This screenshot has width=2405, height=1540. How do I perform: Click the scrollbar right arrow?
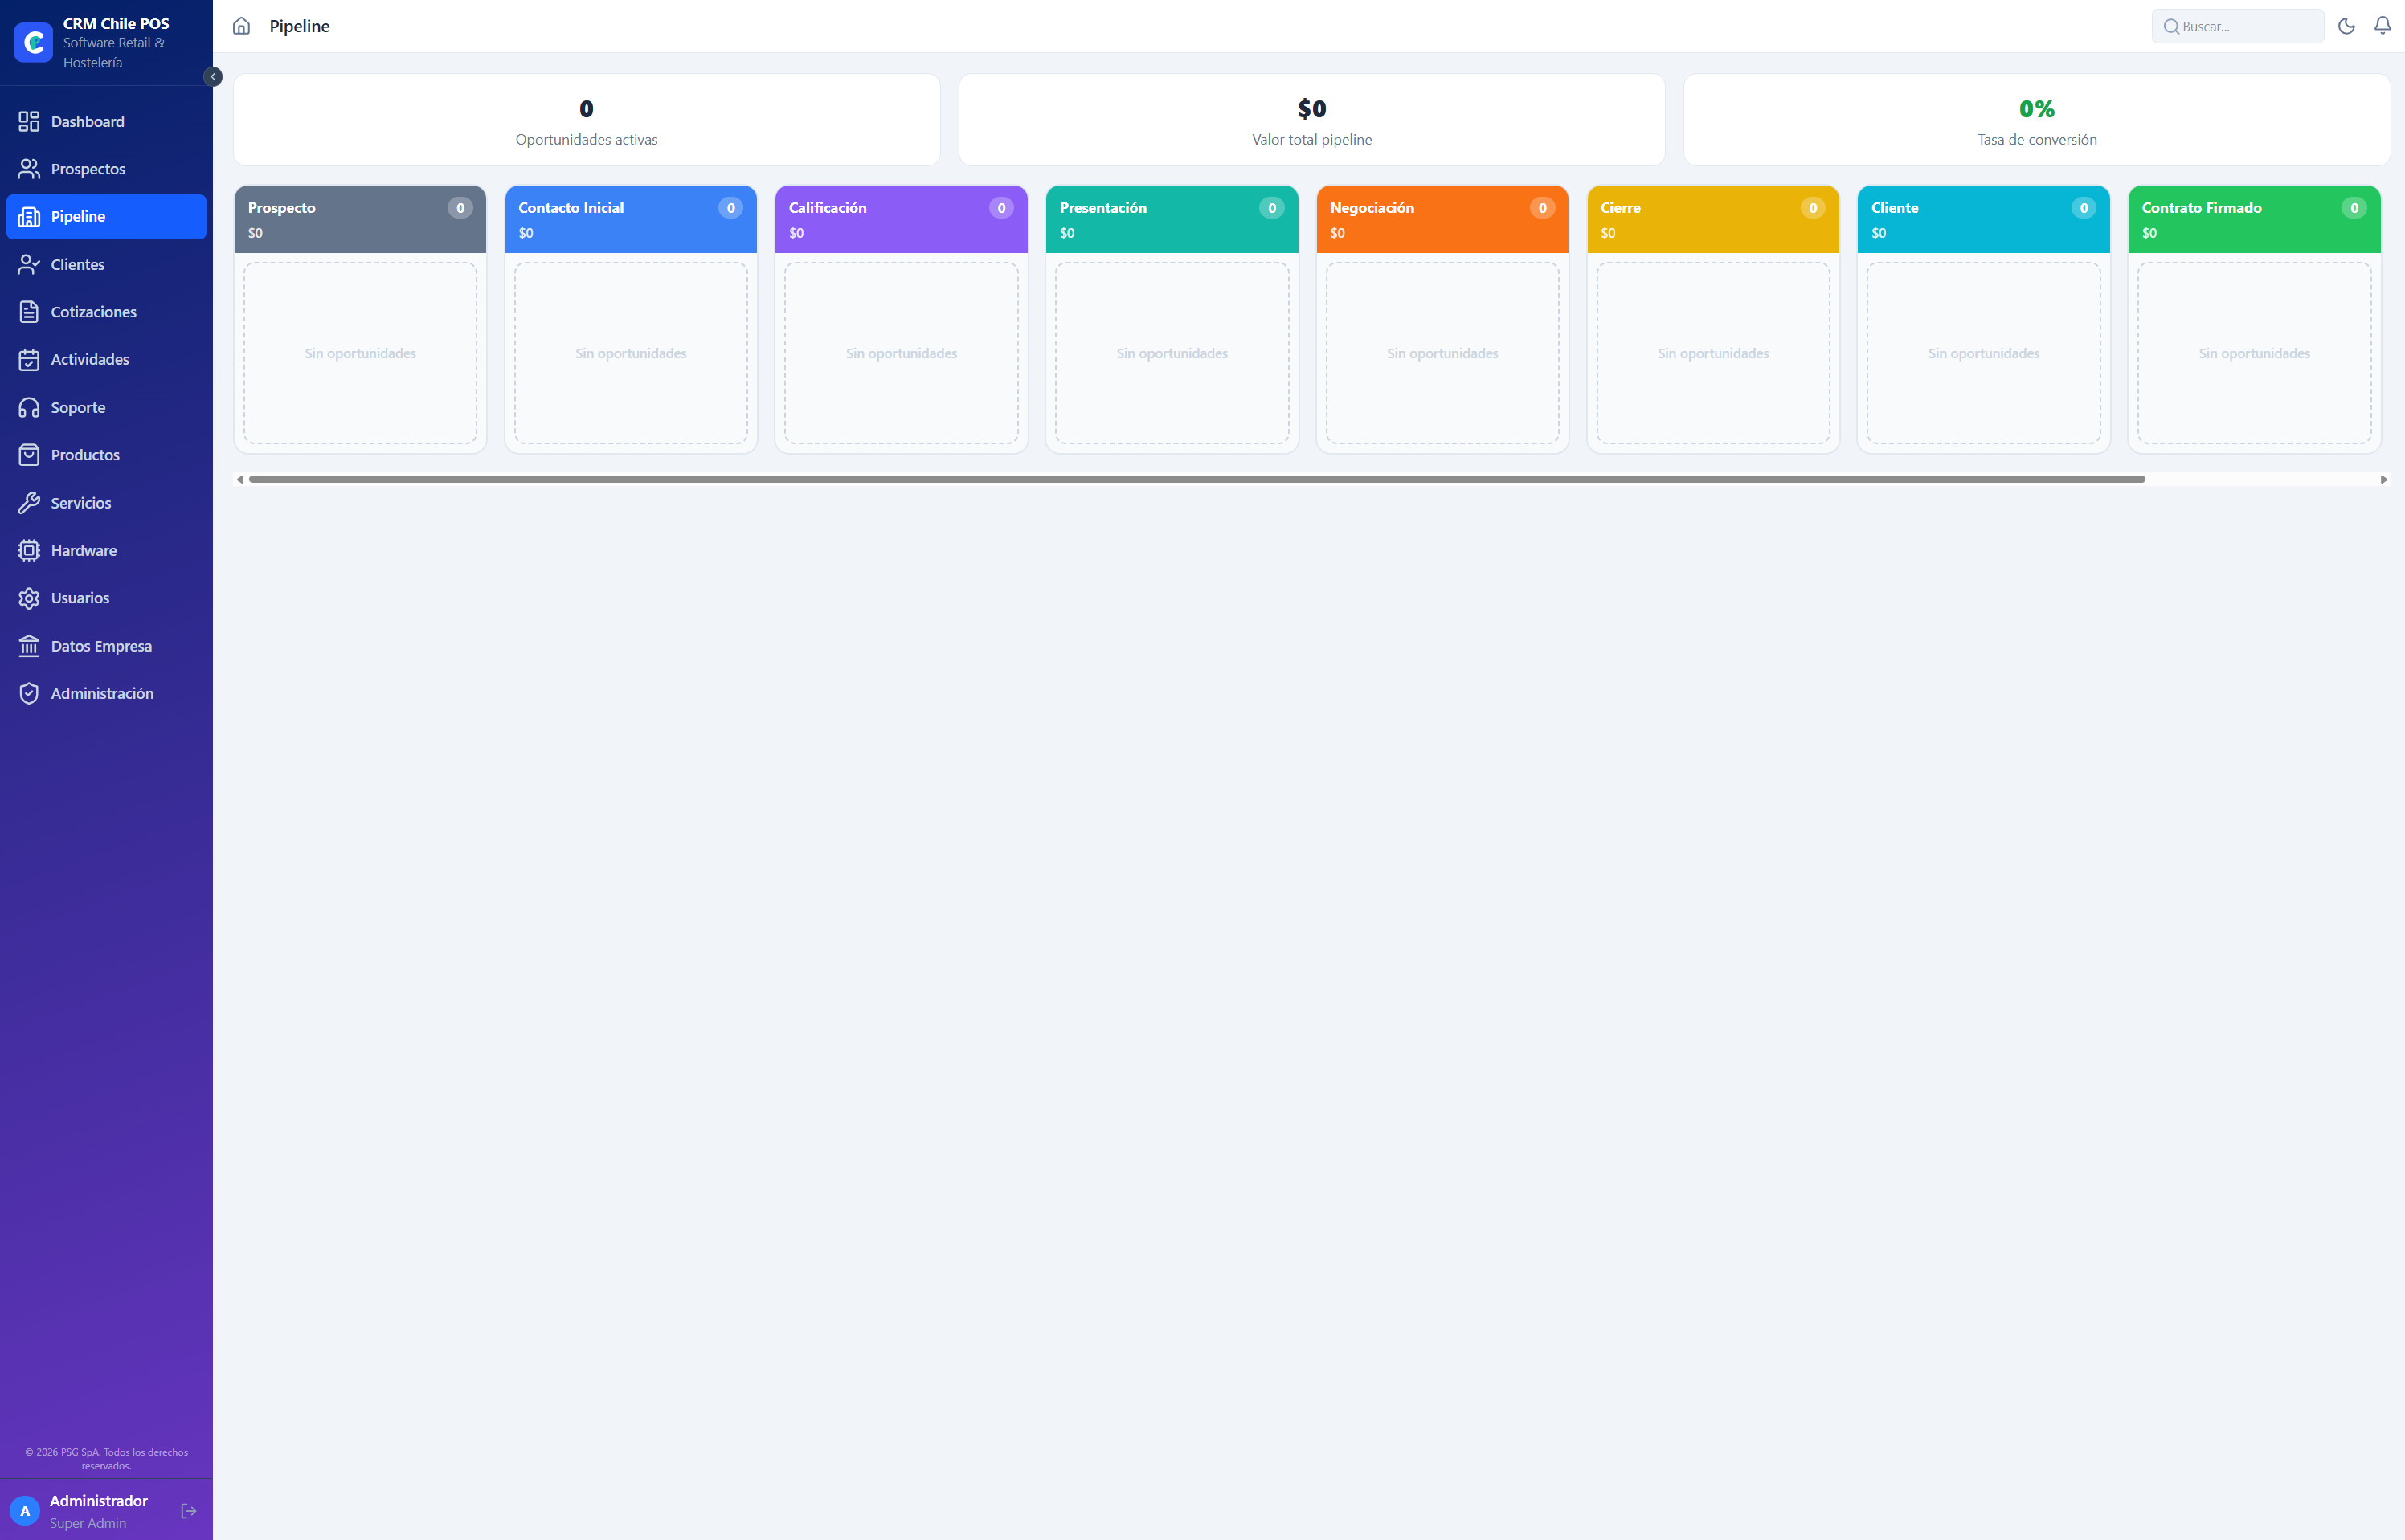(x=2384, y=479)
